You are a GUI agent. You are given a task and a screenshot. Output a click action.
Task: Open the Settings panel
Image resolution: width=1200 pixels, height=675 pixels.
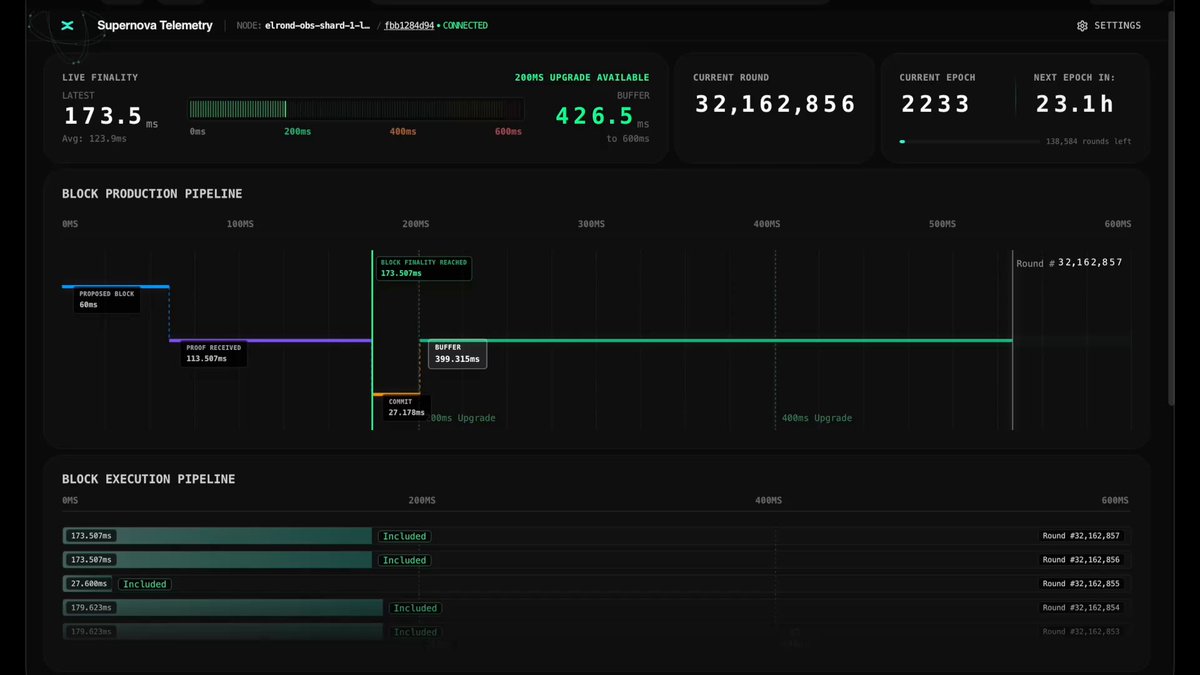click(x=1108, y=26)
